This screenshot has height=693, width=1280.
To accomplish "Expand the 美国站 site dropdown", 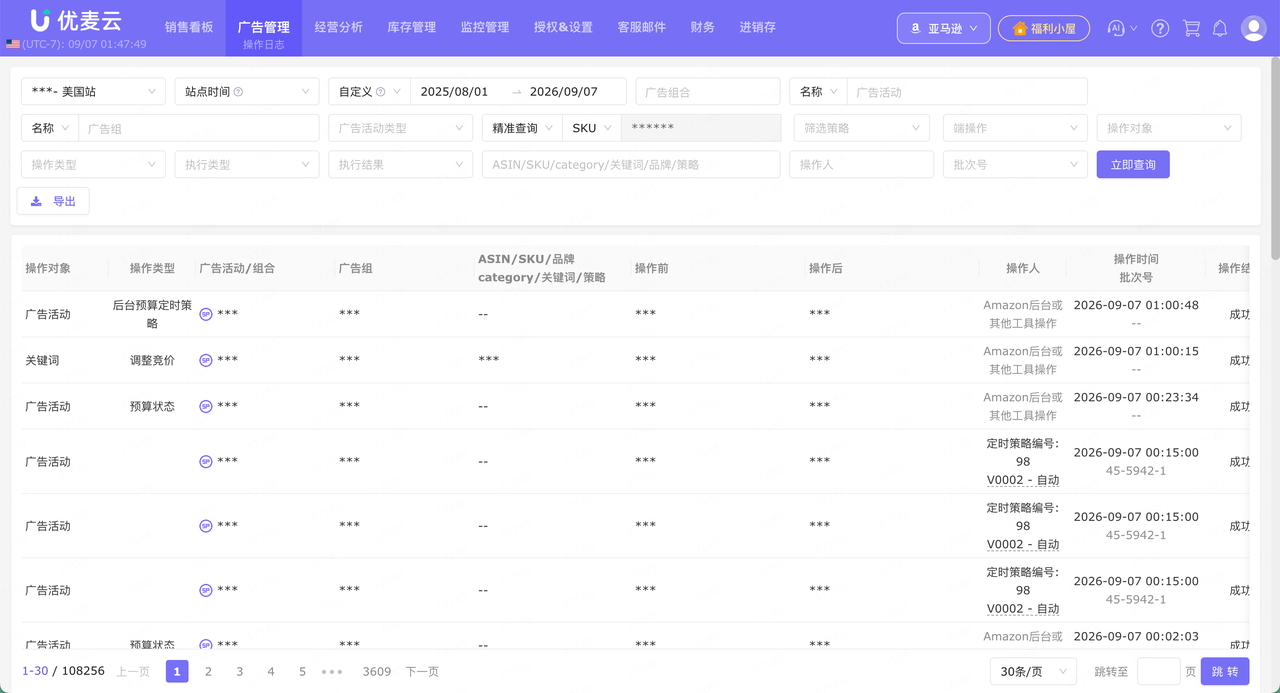I will click(93, 92).
